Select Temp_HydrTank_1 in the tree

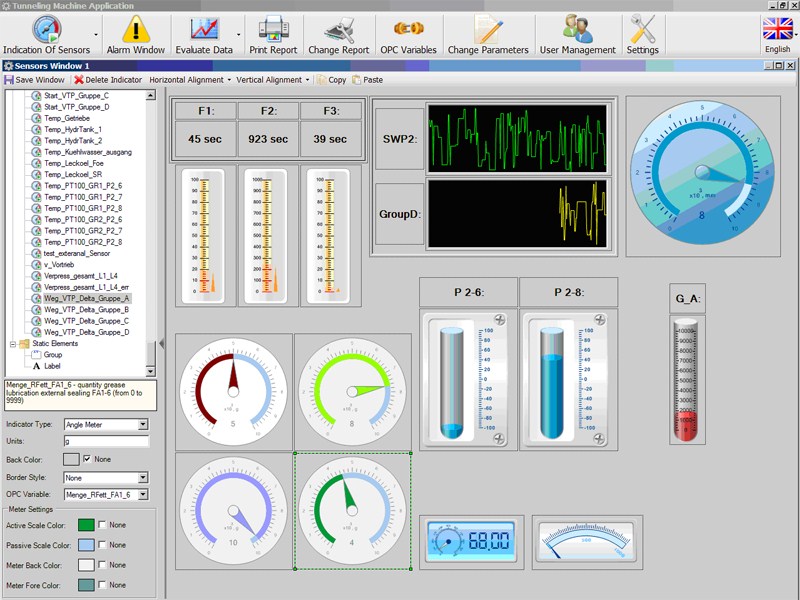point(73,130)
